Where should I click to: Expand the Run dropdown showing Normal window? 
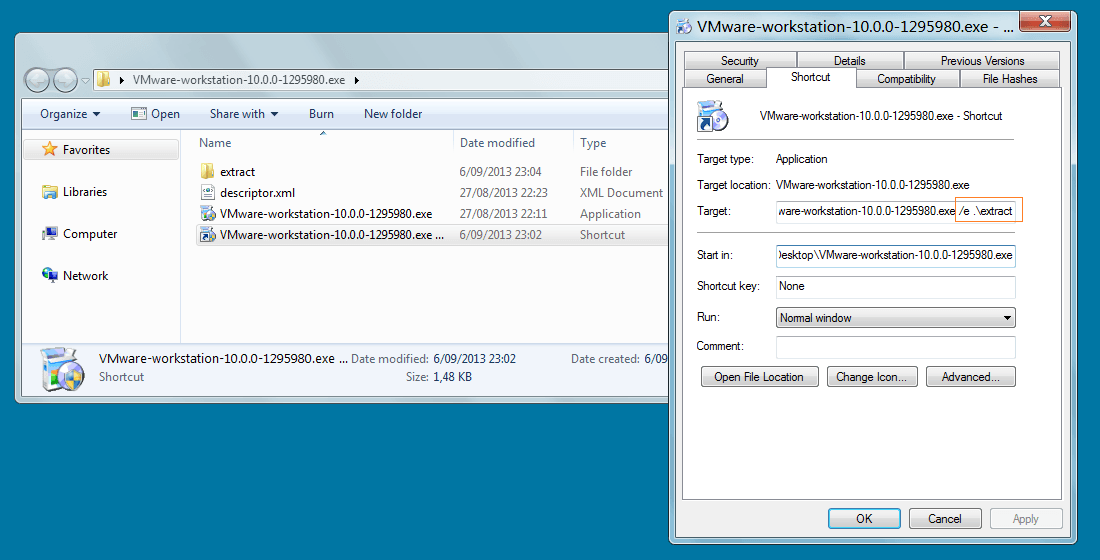[895, 318]
